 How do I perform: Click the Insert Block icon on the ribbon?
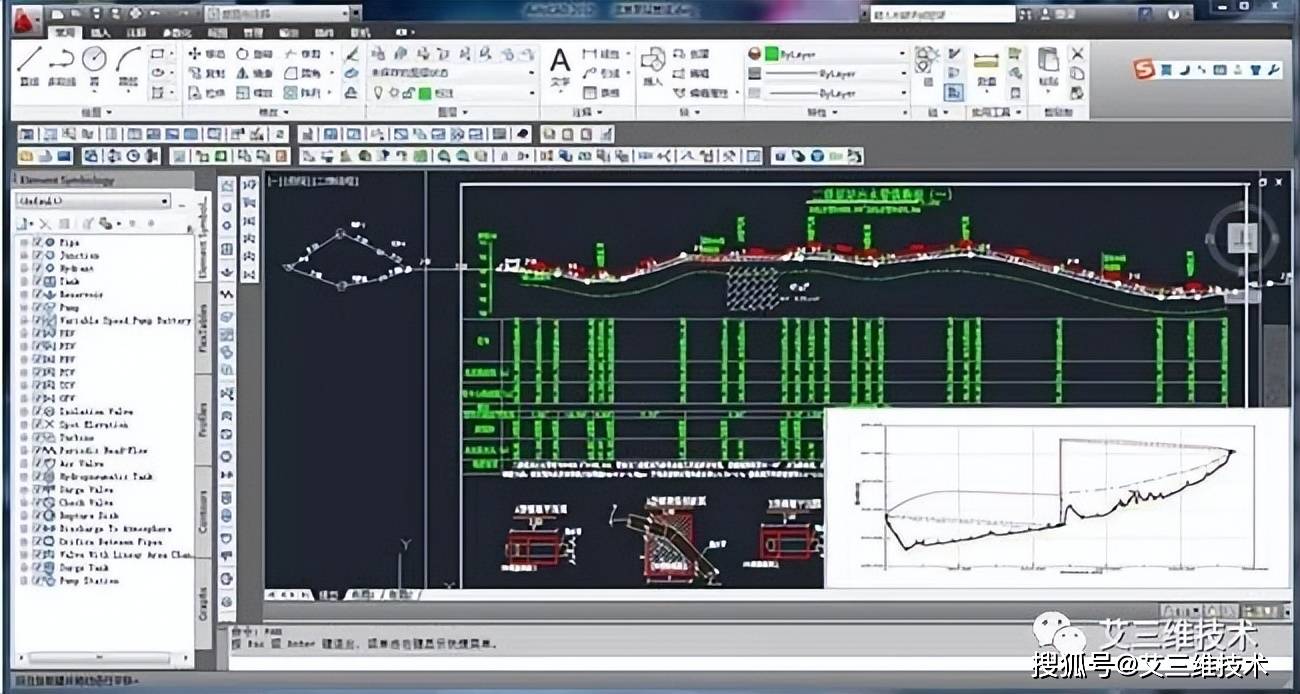pos(653,62)
